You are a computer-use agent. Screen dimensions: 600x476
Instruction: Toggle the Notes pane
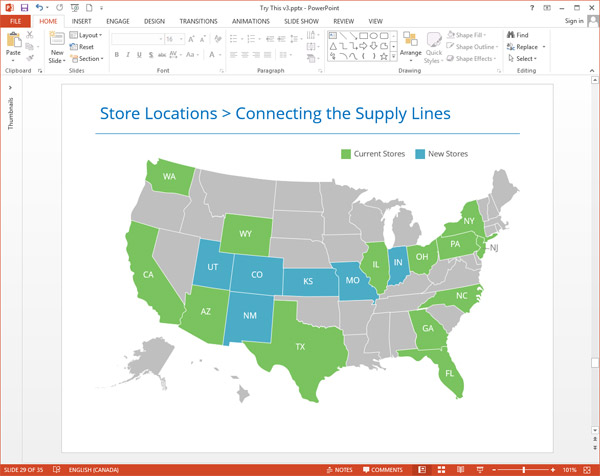[x=338, y=469]
